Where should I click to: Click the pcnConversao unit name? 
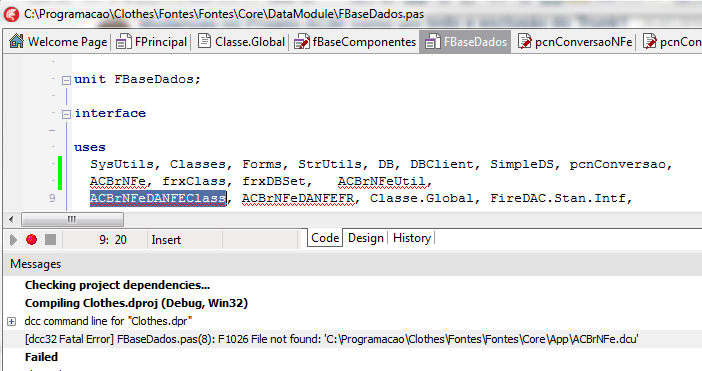coord(617,164)
